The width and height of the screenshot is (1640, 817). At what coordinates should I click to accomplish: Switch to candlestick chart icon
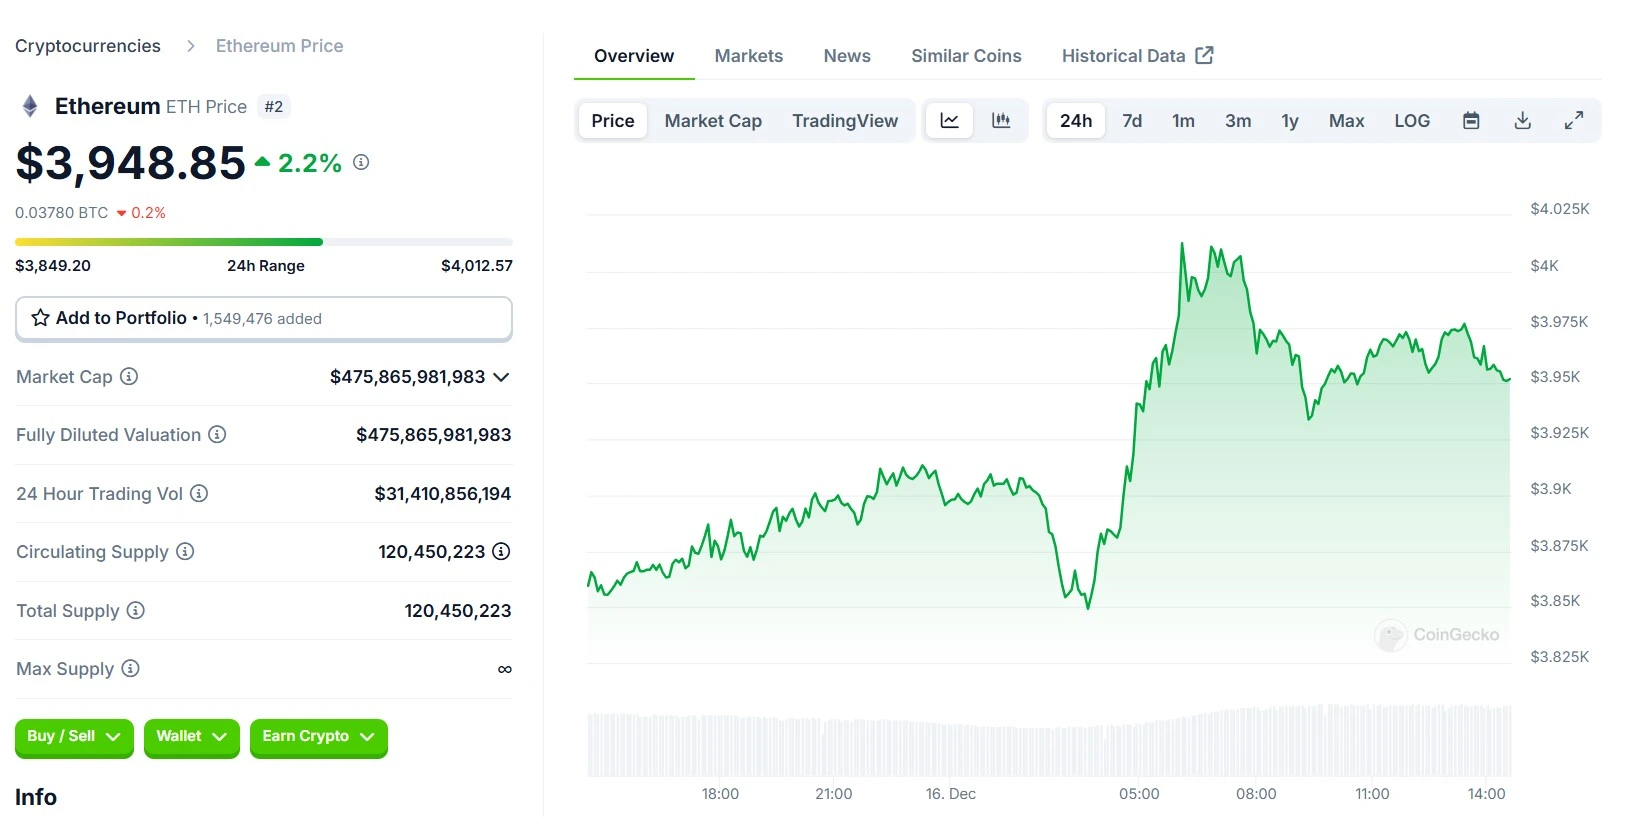[x=1001, y=121]
